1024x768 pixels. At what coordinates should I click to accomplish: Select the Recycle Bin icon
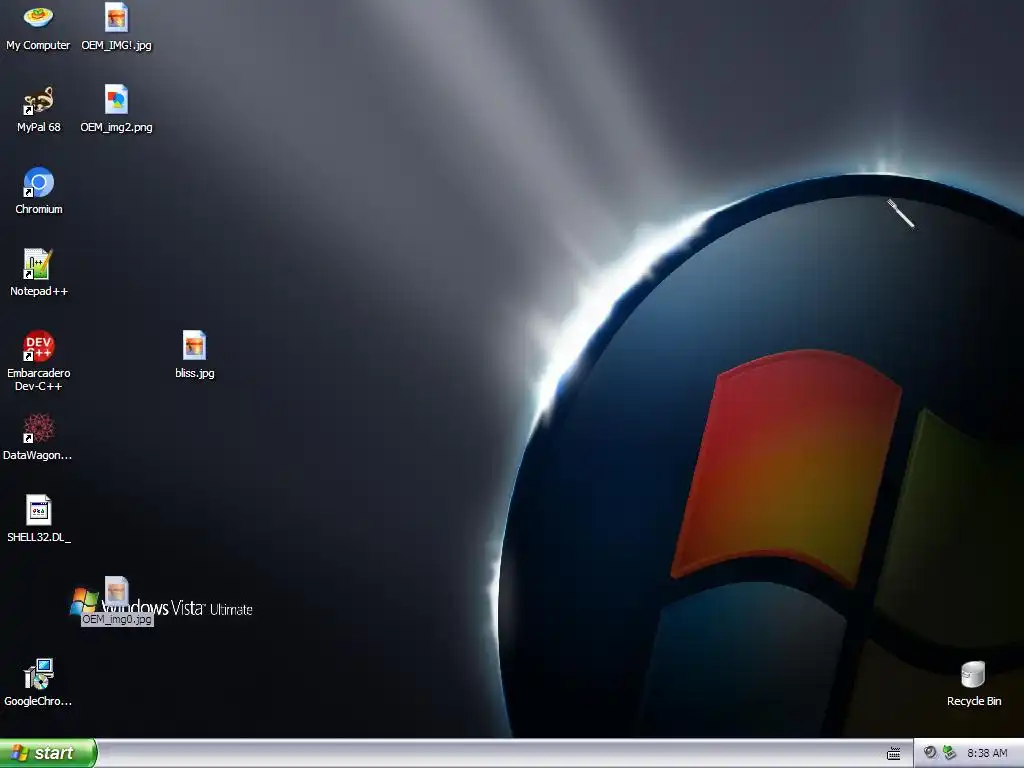[973, 674]
